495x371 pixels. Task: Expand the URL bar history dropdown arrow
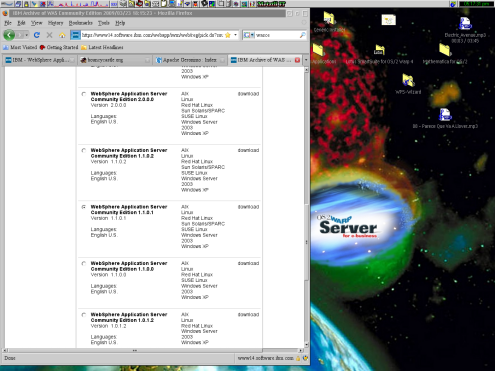tap(235, 35)
